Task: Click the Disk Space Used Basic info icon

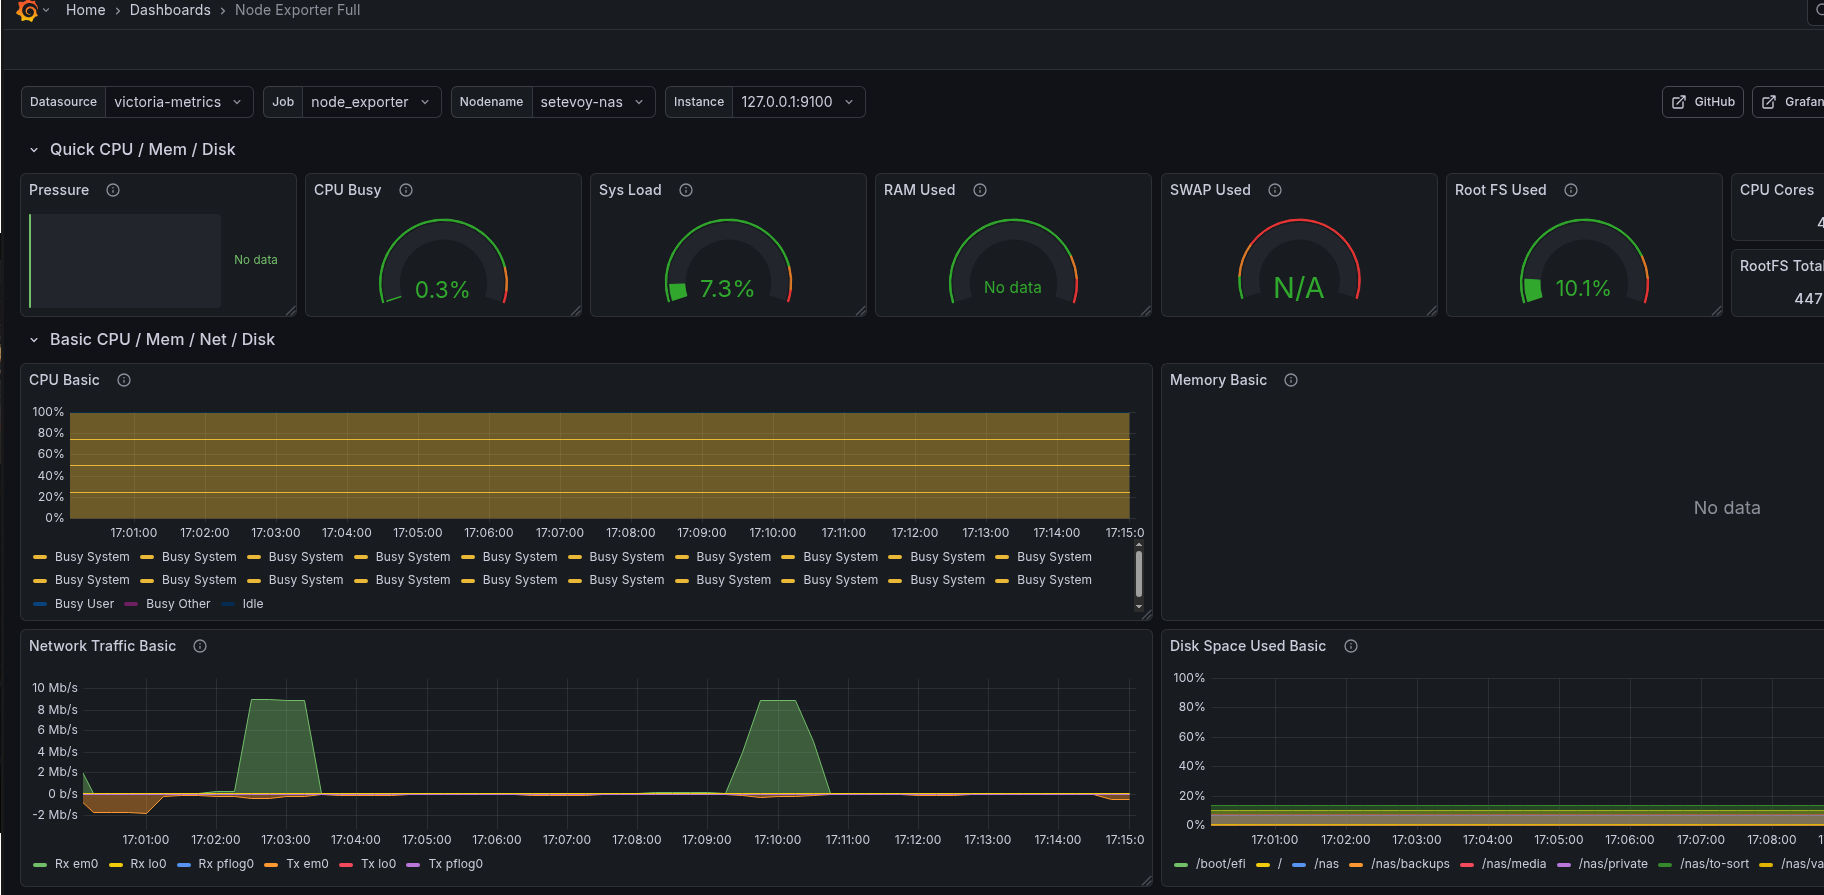Action: pyautogui.click(x=1351, y=646)
